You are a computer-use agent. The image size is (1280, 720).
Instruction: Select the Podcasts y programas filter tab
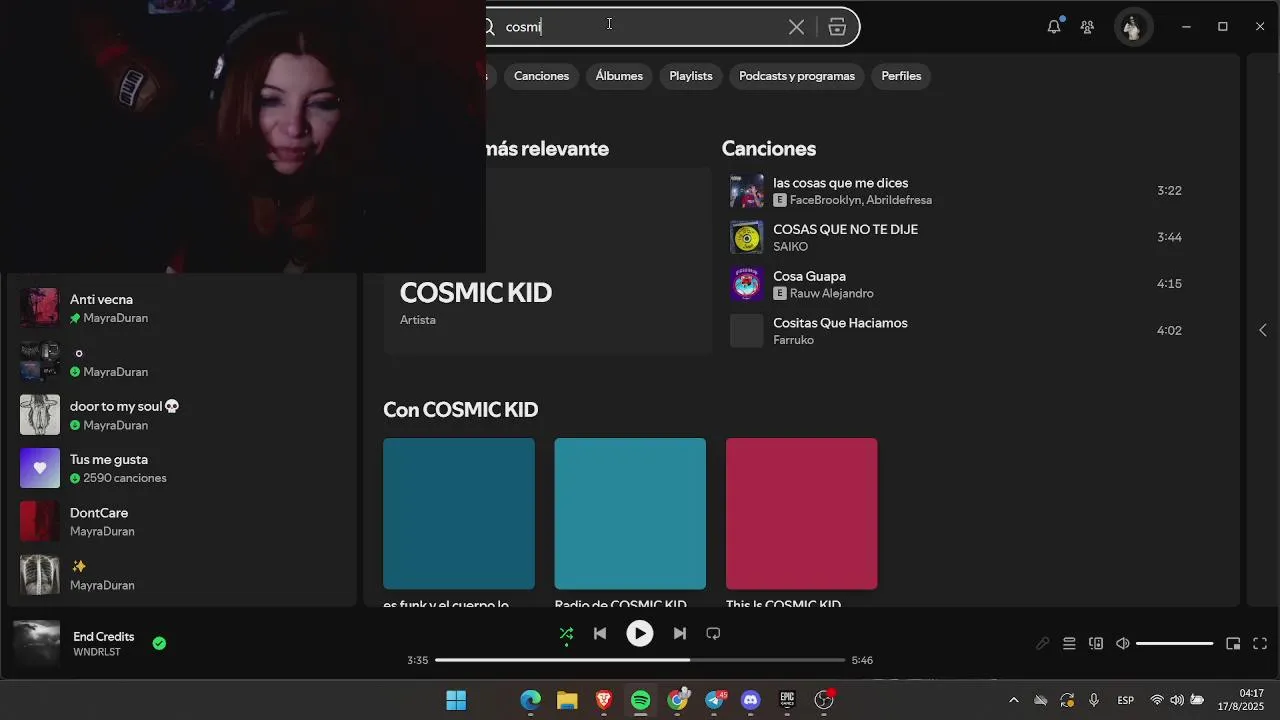(x=797, y=76)
